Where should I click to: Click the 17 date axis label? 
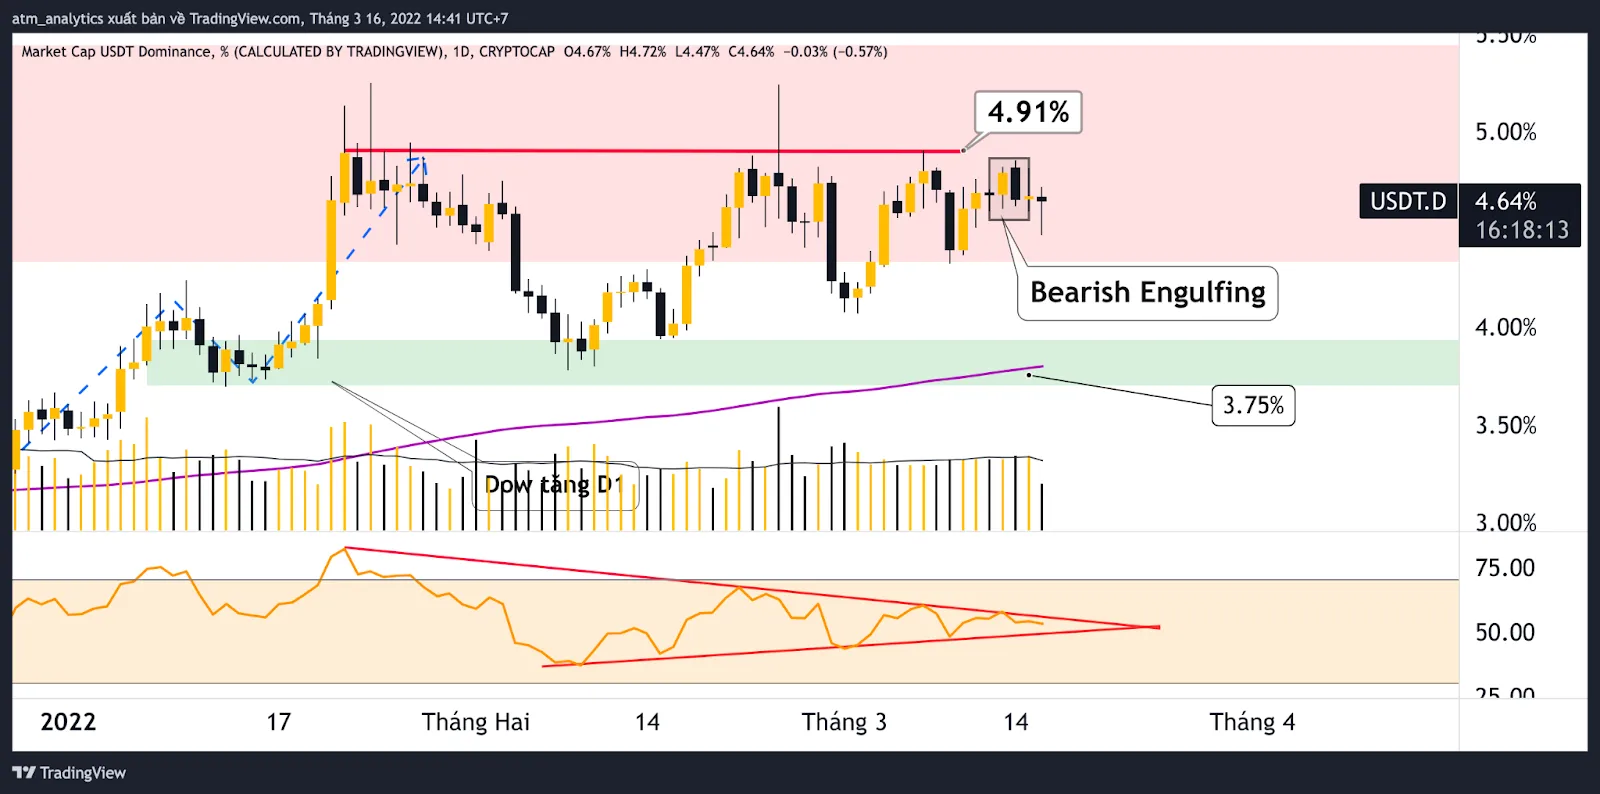279,722
